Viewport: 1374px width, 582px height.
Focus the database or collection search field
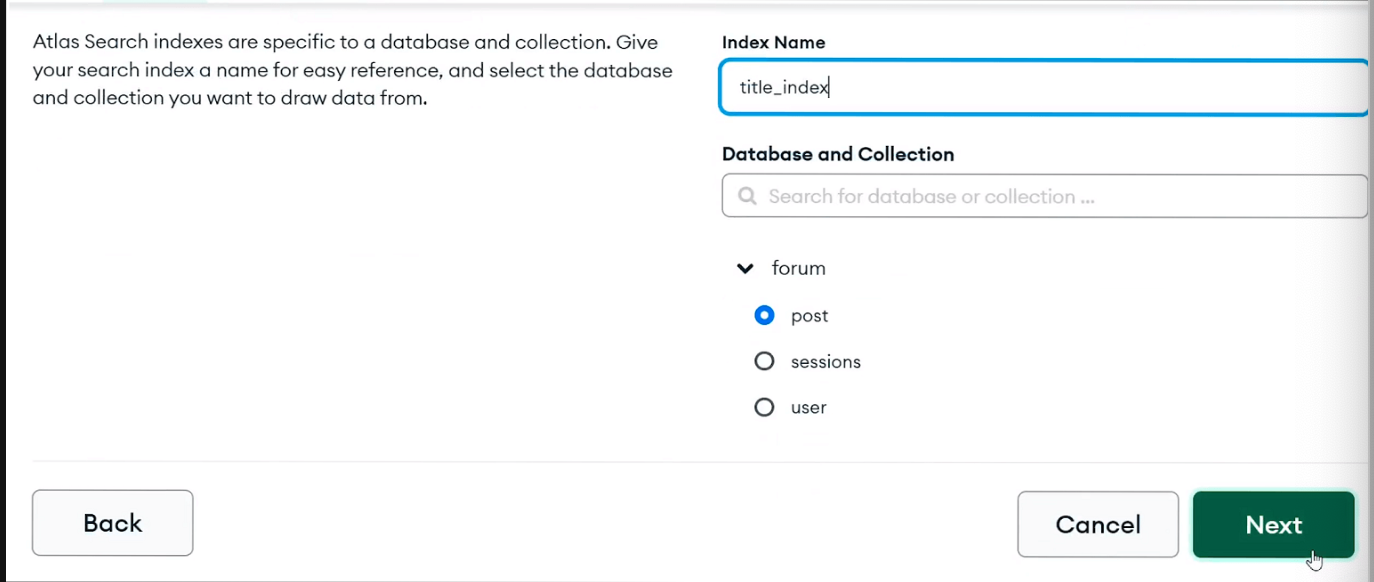coord(1045,196)
